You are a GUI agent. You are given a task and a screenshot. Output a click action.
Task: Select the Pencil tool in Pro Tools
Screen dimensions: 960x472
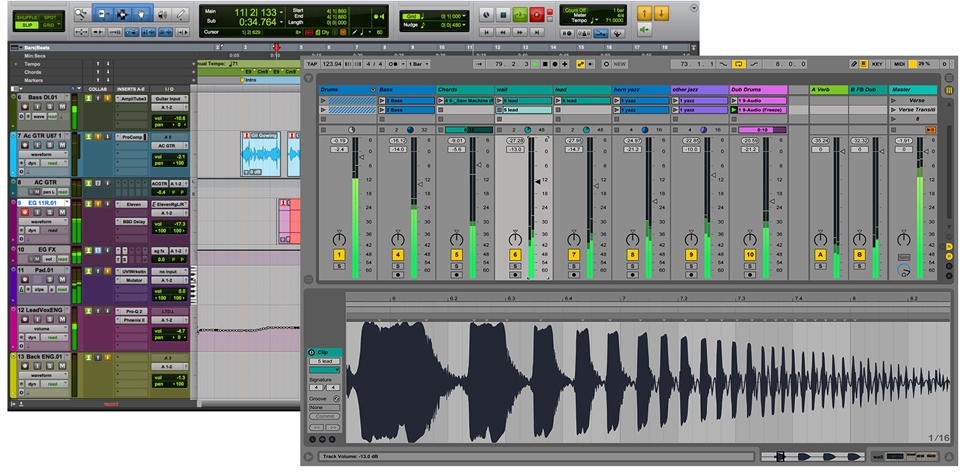(181, 13)
